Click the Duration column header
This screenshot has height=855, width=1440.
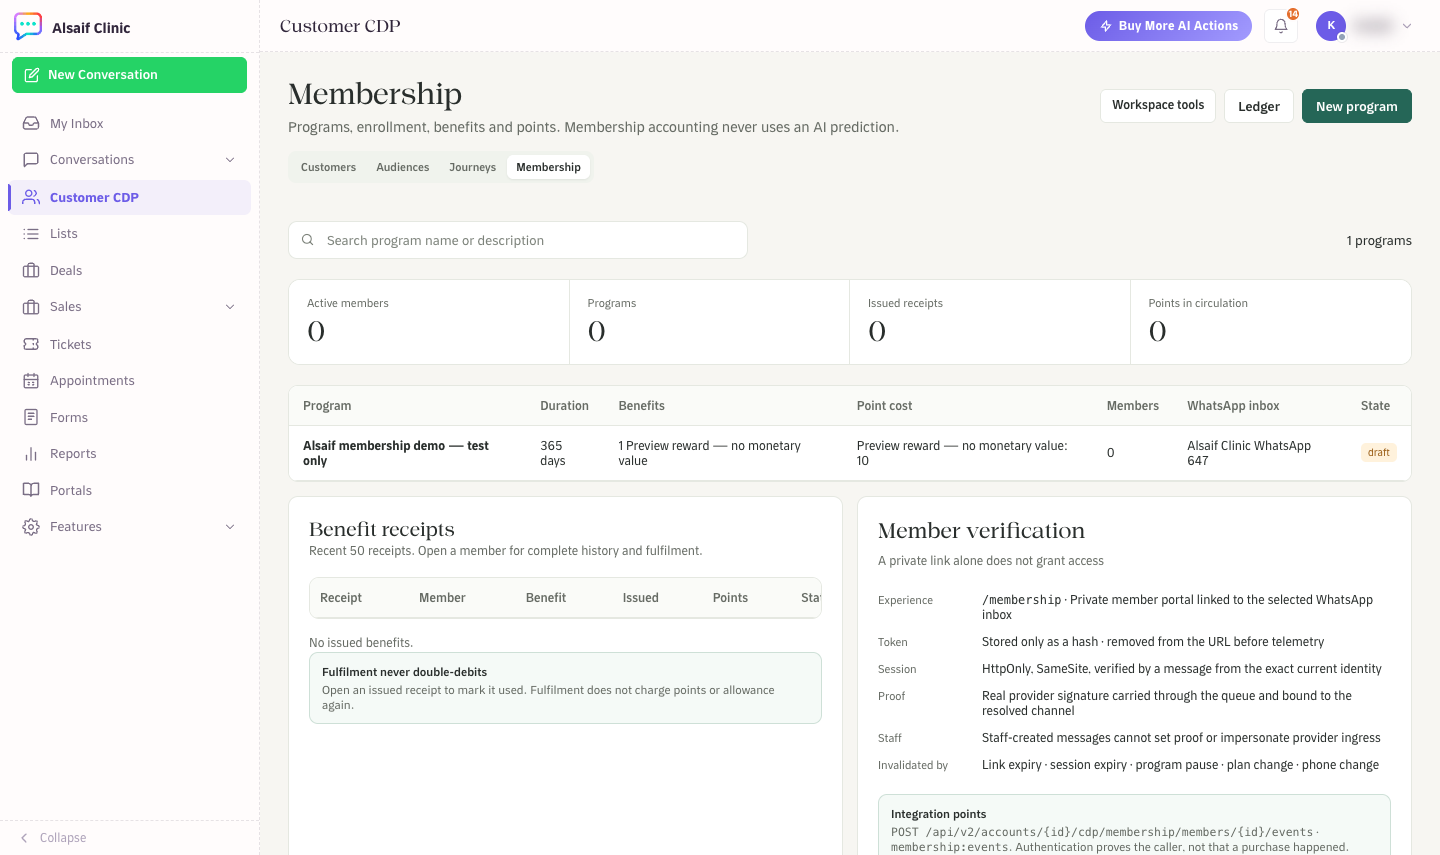564,406
